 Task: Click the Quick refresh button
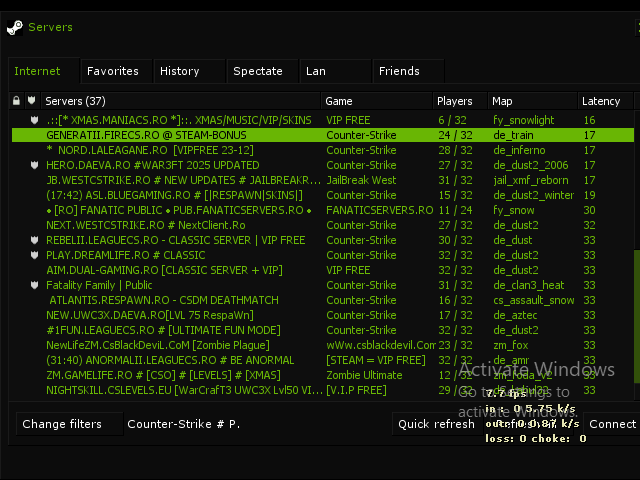436,424
